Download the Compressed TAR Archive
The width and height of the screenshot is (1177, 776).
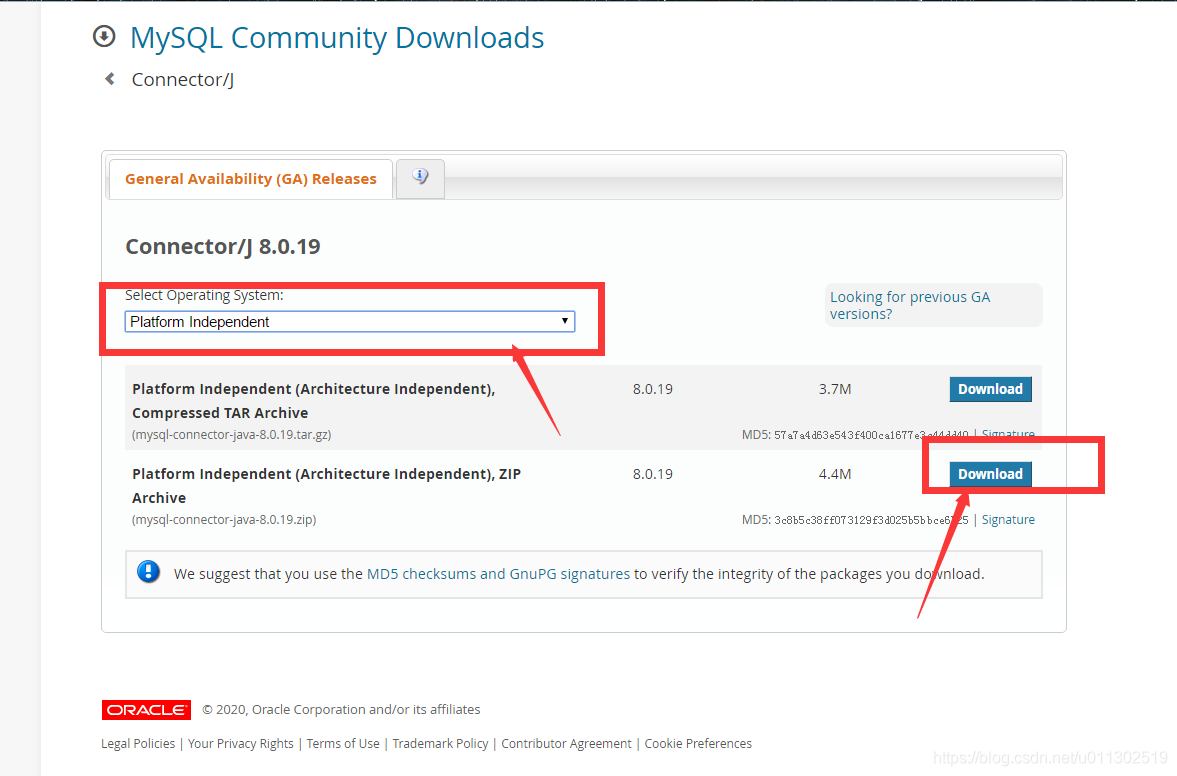click(990, 389)
